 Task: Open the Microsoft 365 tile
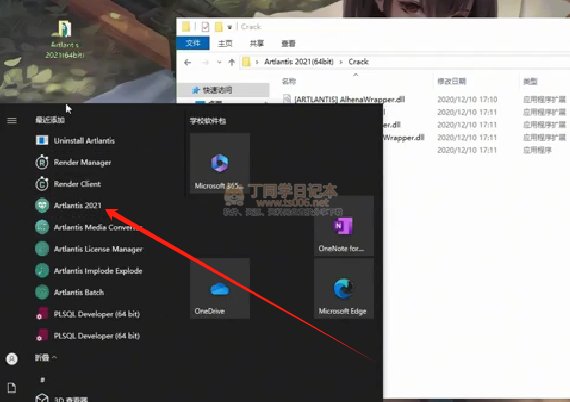[220, 163]
